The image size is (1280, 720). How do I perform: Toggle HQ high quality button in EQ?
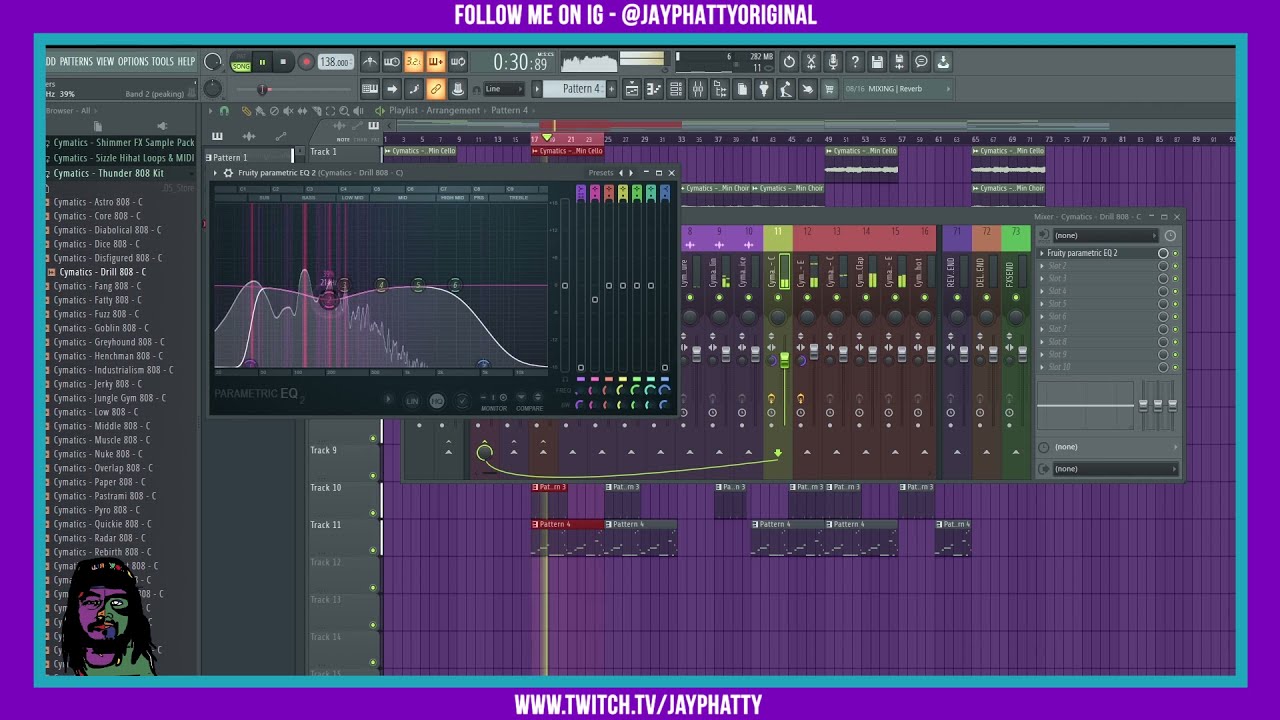click(x=437, y=400)
